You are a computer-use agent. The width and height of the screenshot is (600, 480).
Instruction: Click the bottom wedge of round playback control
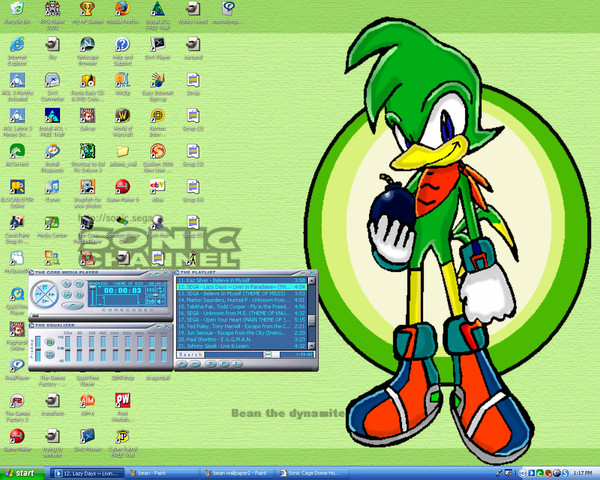[45, 301]
